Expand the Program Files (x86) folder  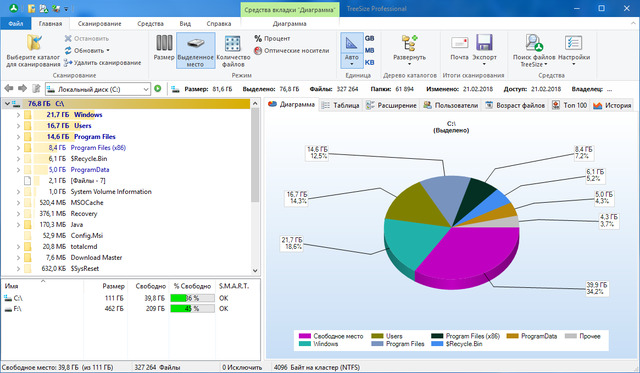click(x=18, y=148)
